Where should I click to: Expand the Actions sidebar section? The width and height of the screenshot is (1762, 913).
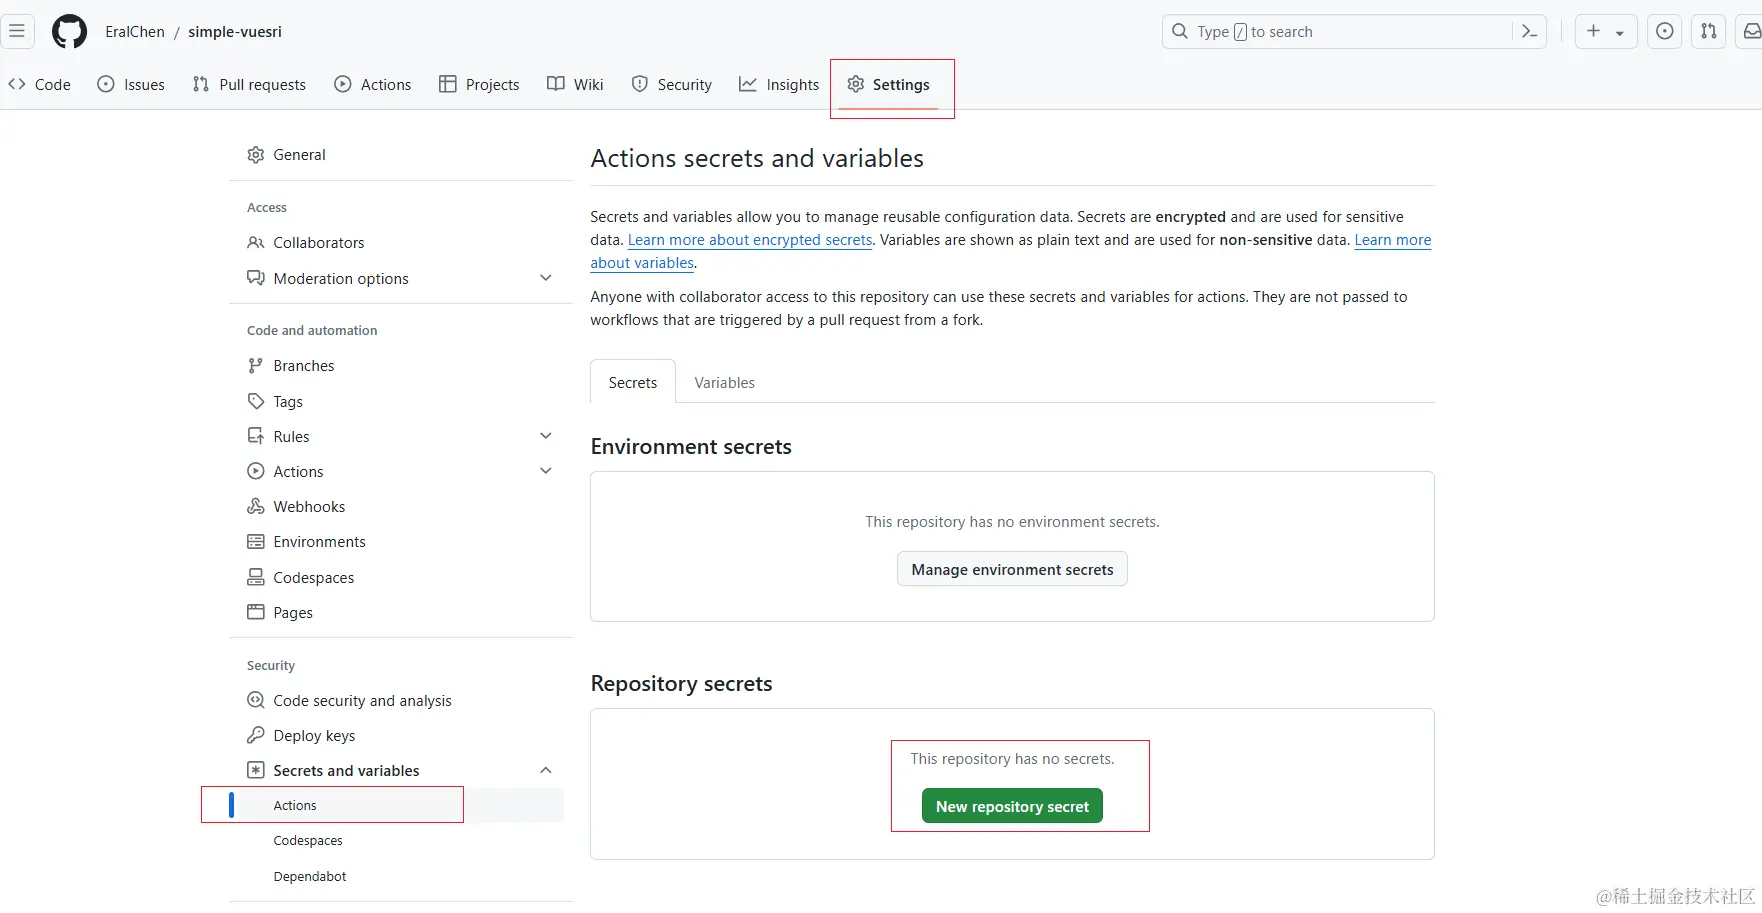coord(545,471)
